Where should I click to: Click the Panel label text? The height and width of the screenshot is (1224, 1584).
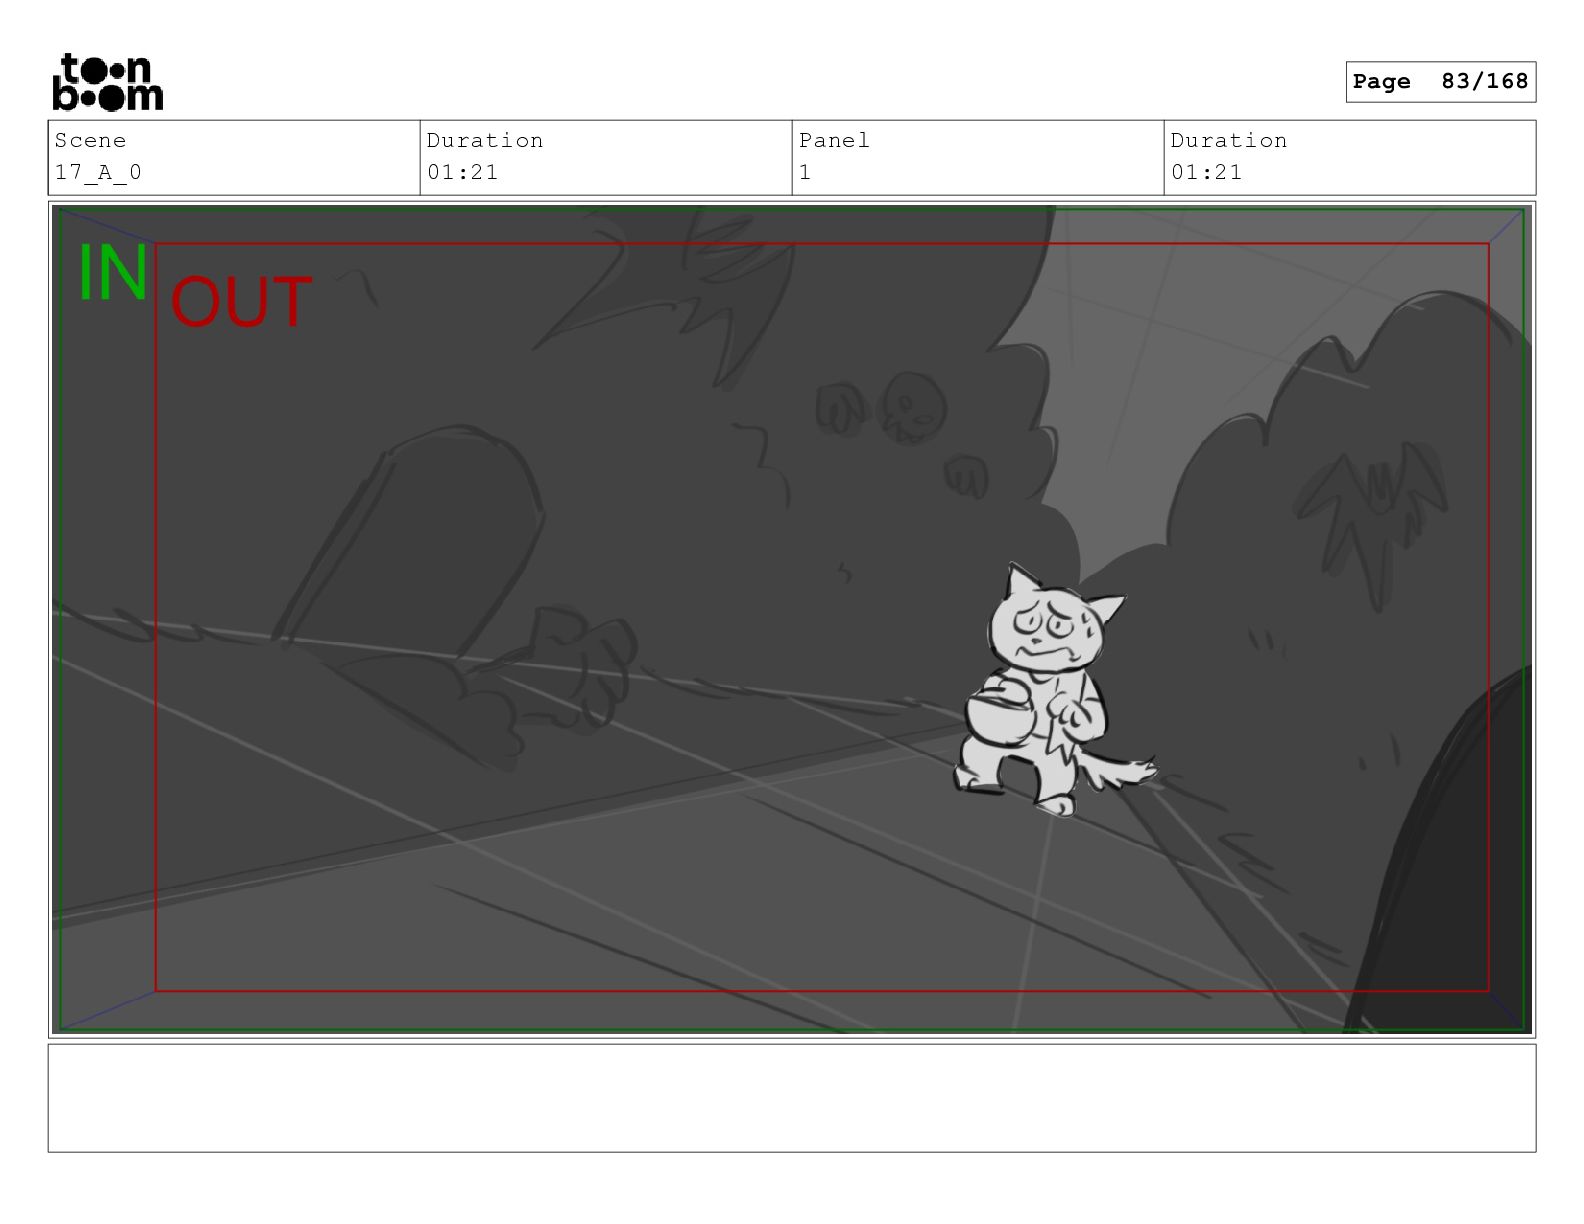[x=834, y=141]
